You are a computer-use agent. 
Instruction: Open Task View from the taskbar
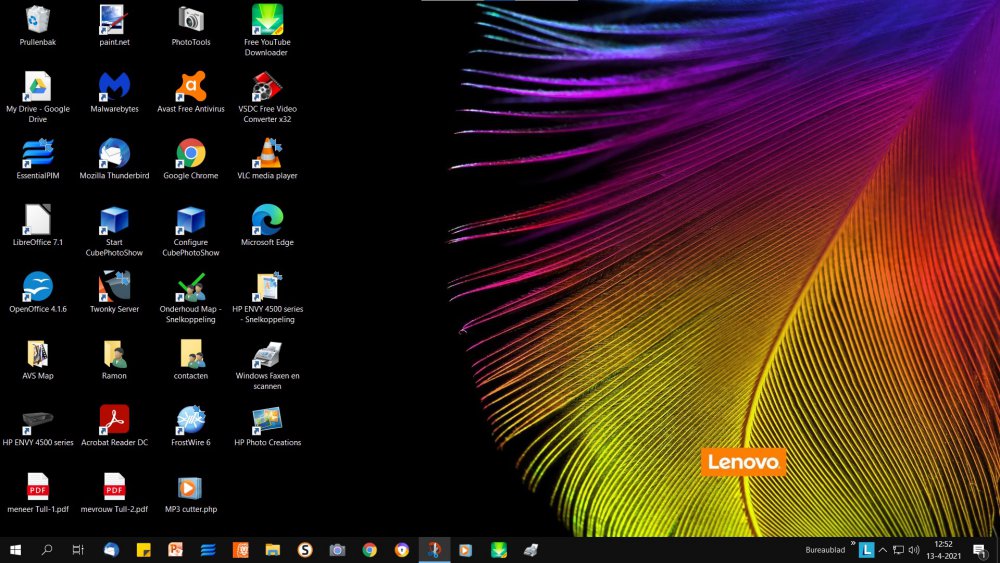[x=78, y=550]
